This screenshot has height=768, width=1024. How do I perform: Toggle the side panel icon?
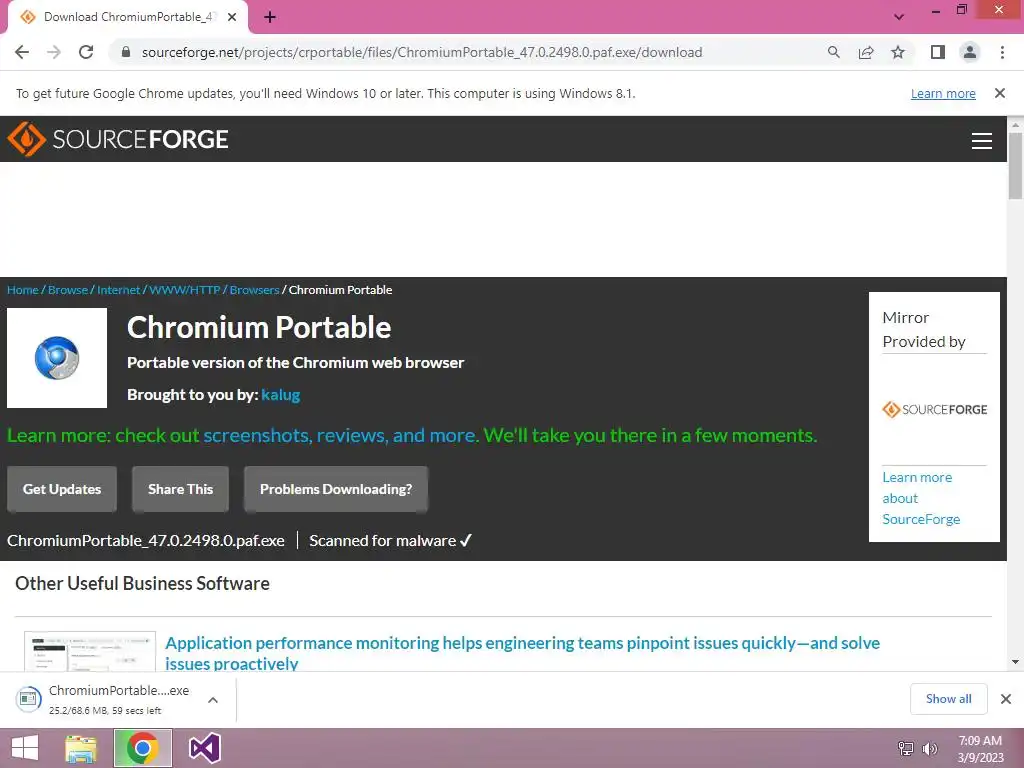(x=938, y=52)
